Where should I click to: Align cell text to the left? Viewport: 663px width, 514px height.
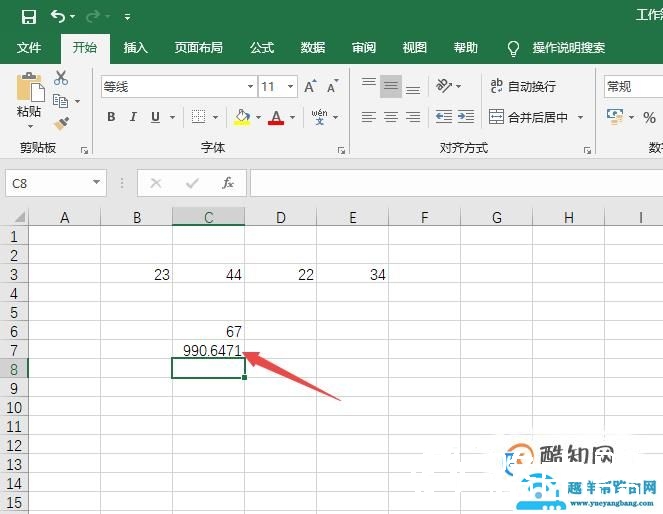(369, 117)
